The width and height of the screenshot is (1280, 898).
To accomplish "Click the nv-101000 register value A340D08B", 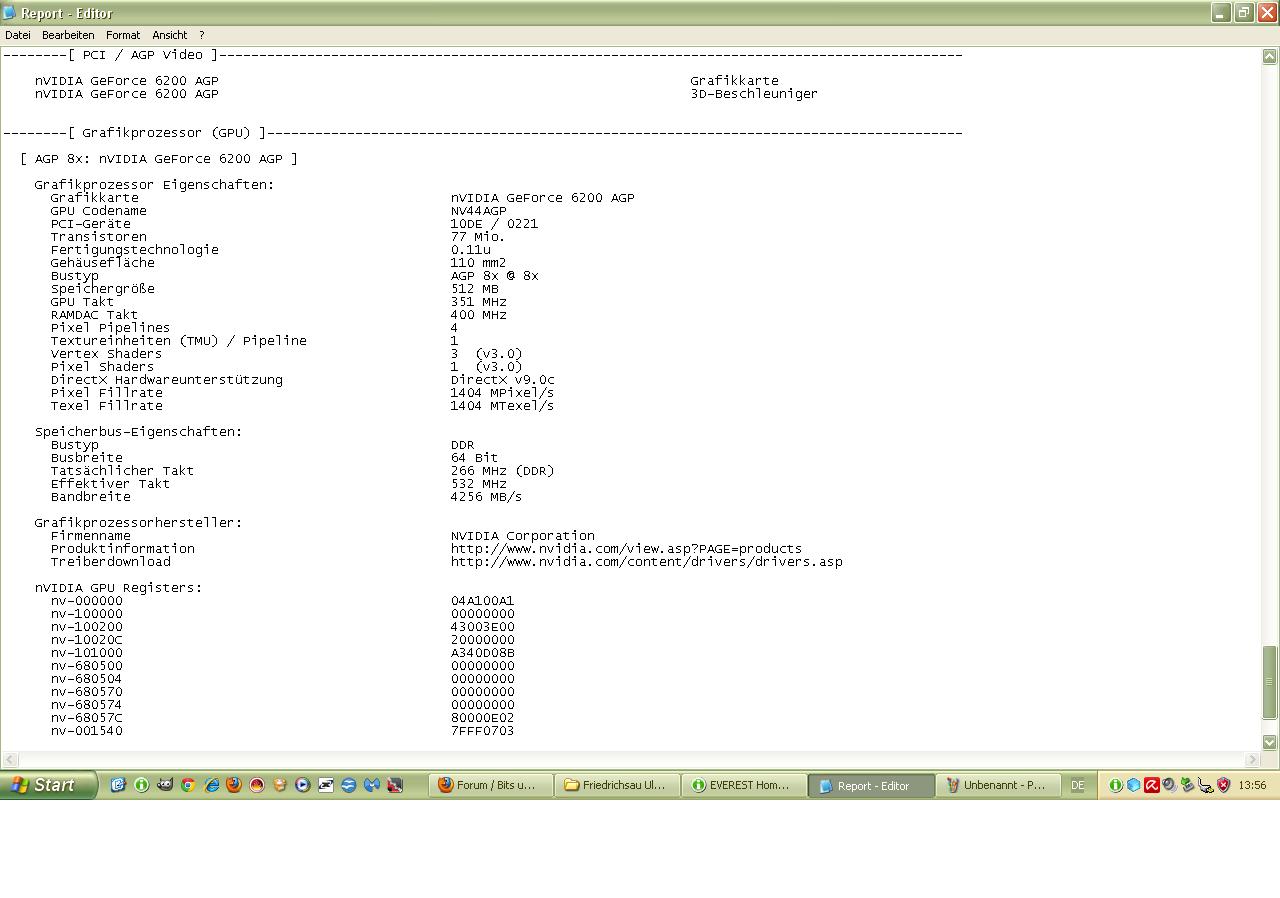I will point(482,653).
